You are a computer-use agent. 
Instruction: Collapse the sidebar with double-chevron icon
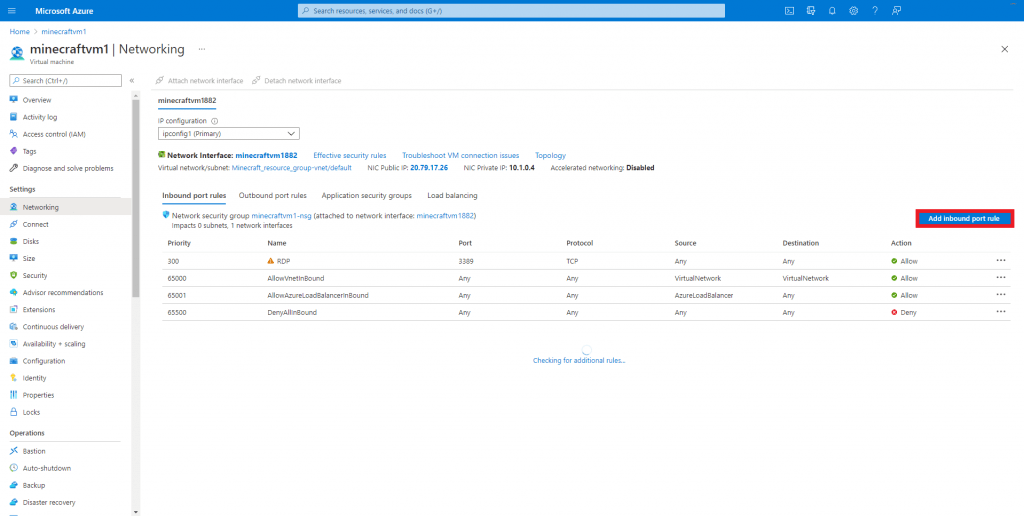coord(132,80)
